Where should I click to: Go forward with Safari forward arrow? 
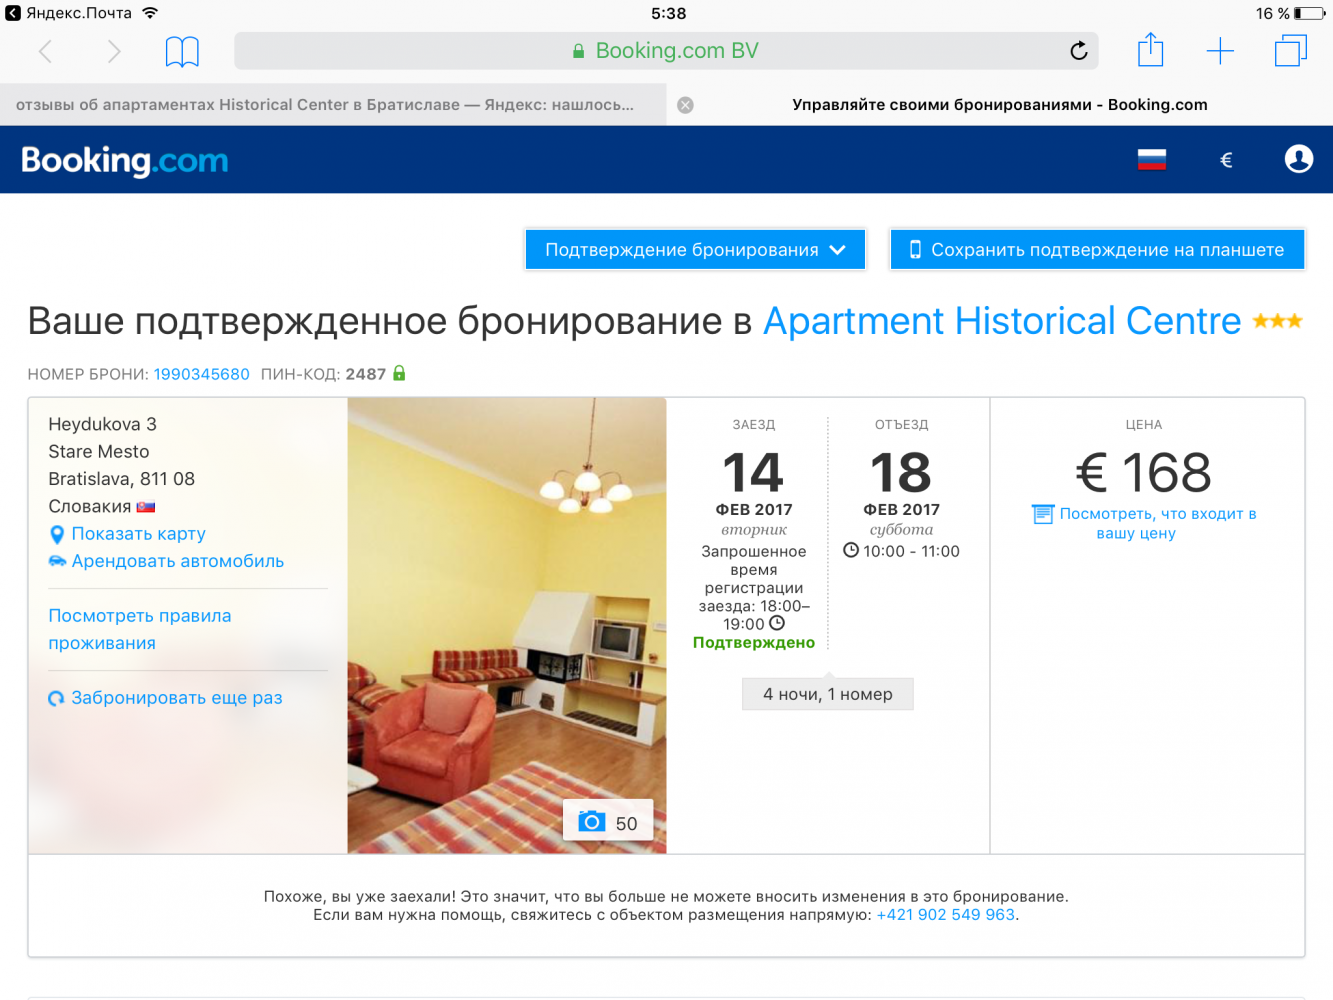[114, 51]
